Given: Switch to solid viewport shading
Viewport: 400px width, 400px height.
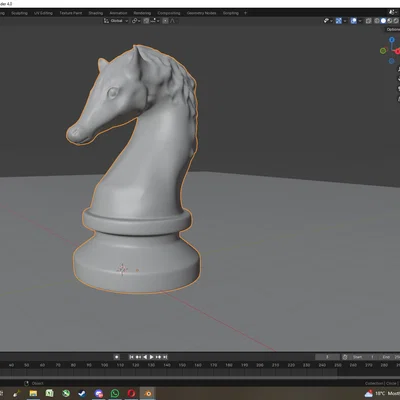Looking at the screenshot, I should [x=383, y=21].
